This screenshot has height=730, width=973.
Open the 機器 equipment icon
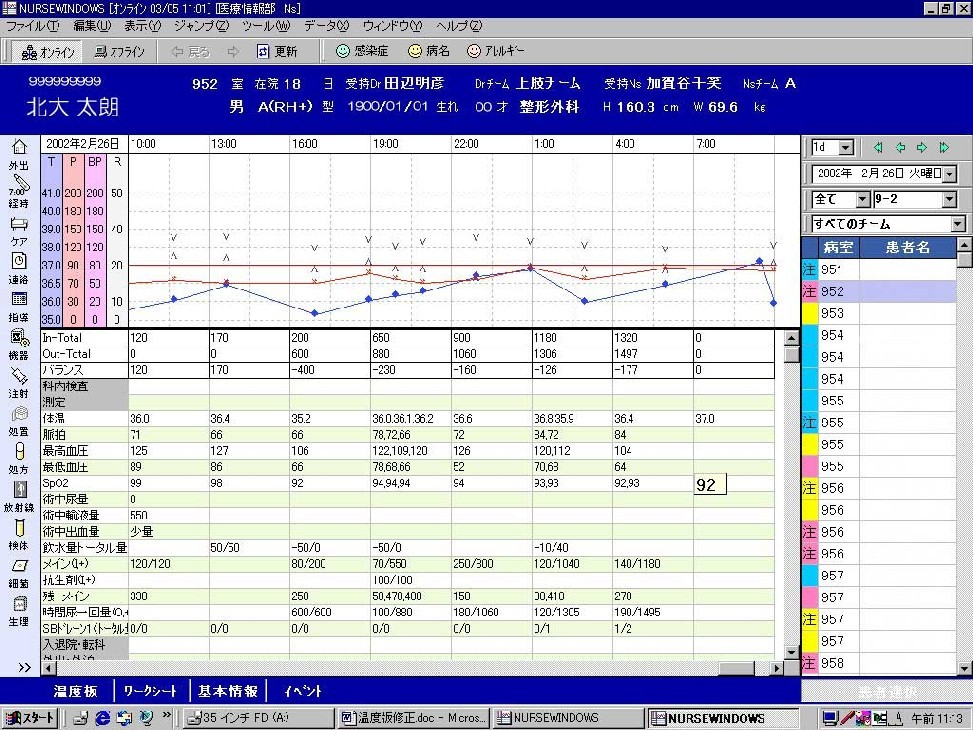point(19,338)
